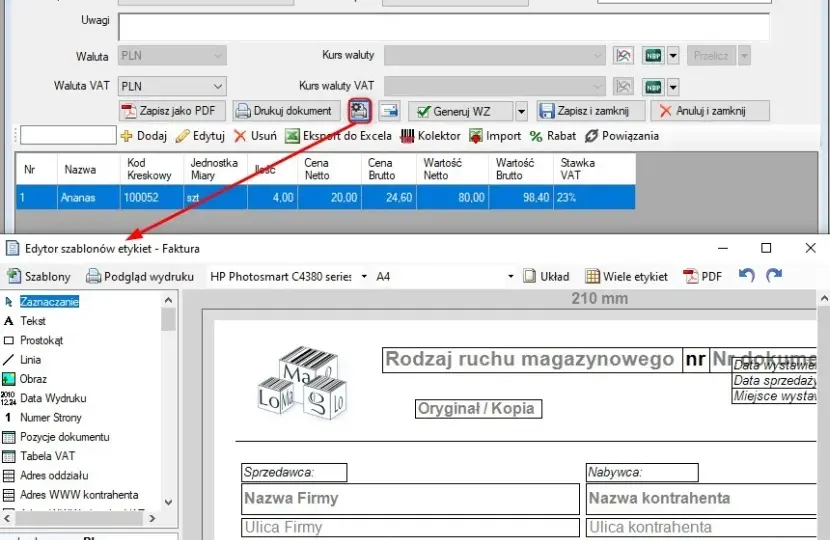Click the Przelicz button

(711, 56)
